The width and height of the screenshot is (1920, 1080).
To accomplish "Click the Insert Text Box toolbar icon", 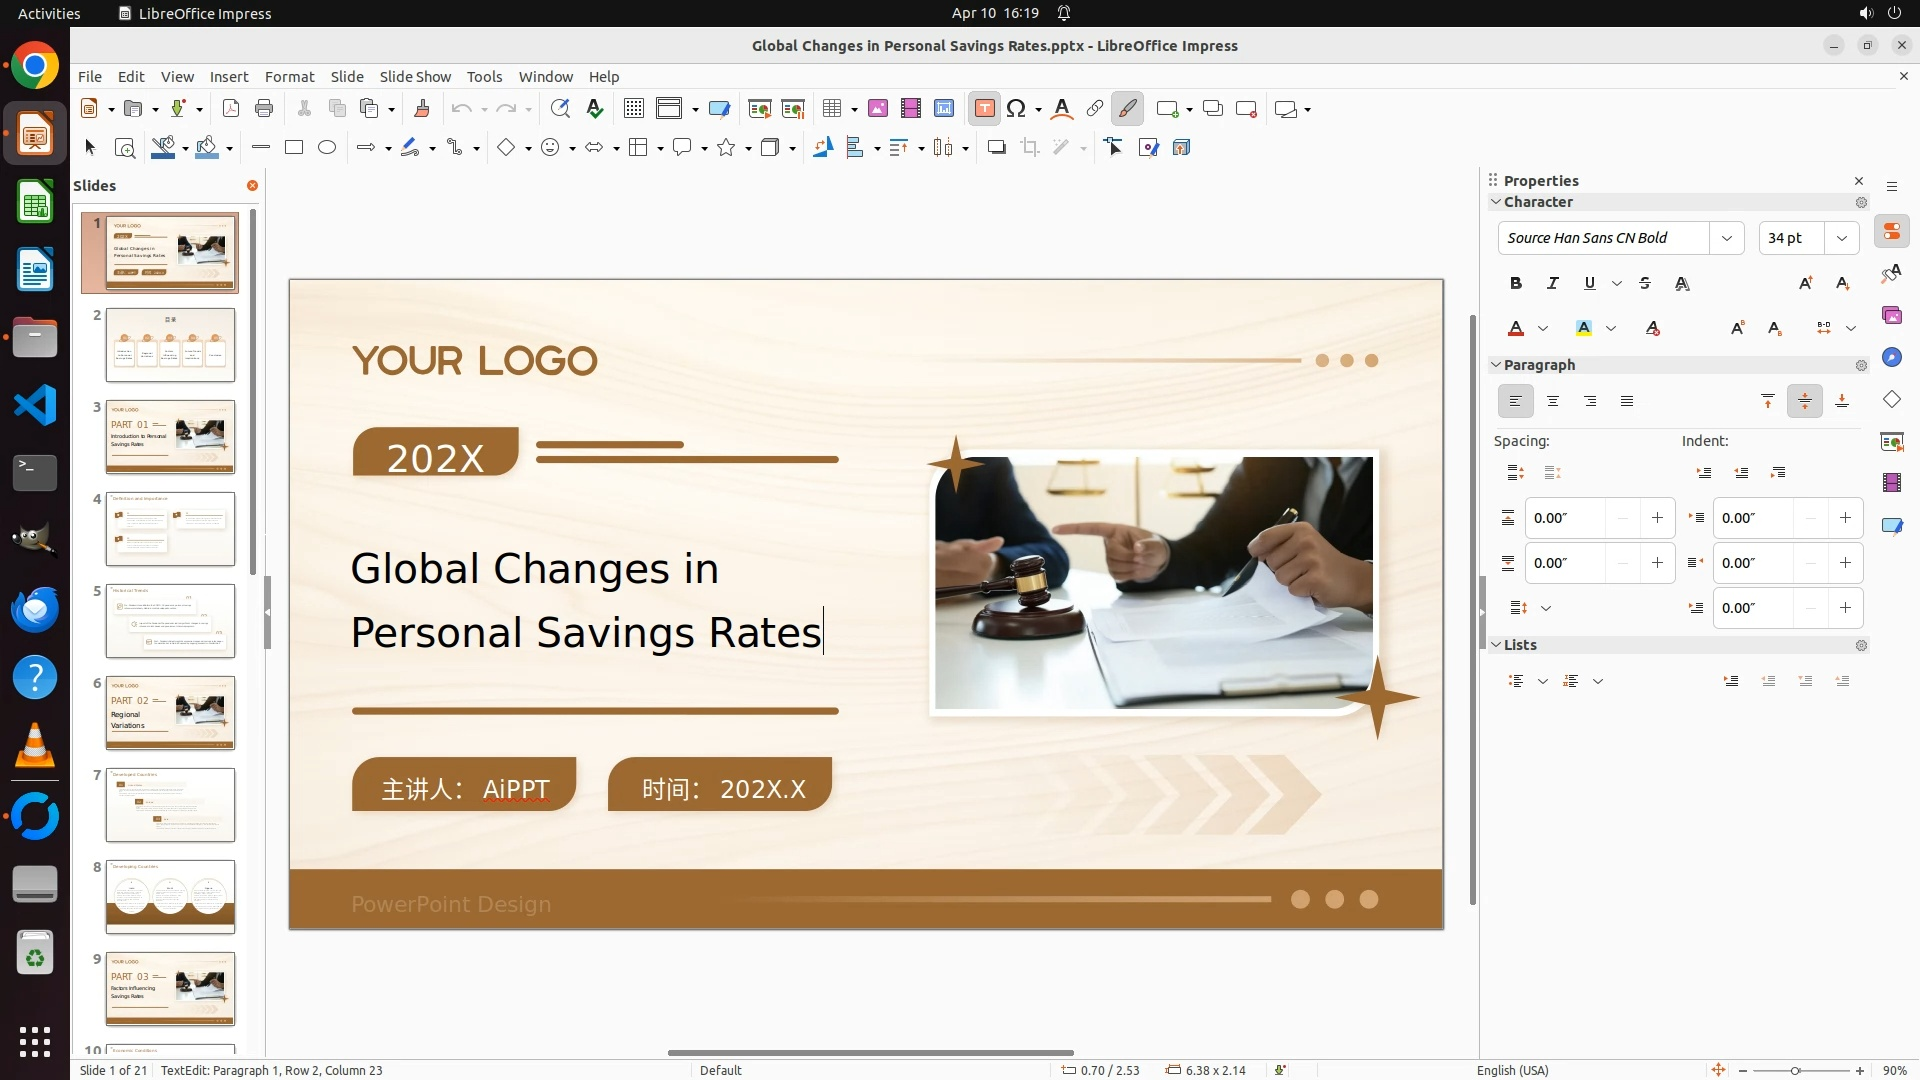I will click(984, 109).
